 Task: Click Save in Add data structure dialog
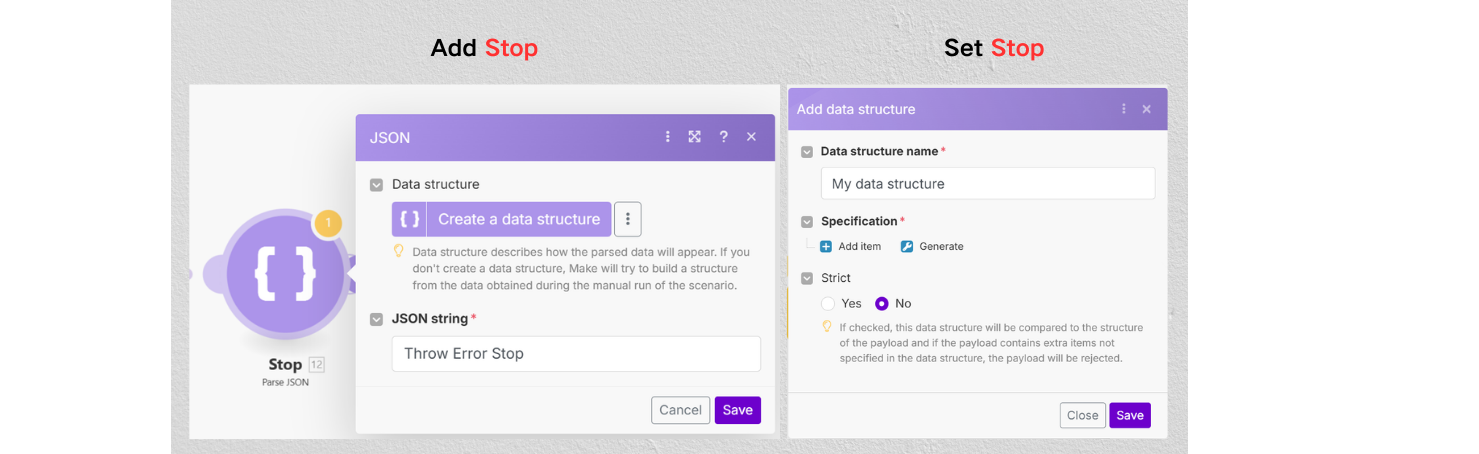(1129, 415)
